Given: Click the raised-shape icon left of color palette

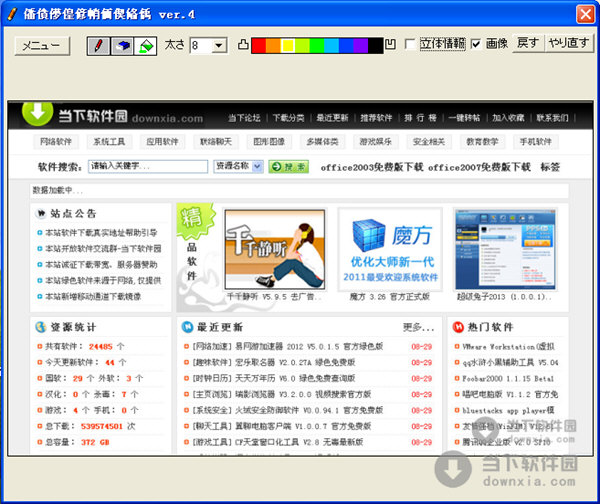Looking at the screenshot, I should 243,45.
